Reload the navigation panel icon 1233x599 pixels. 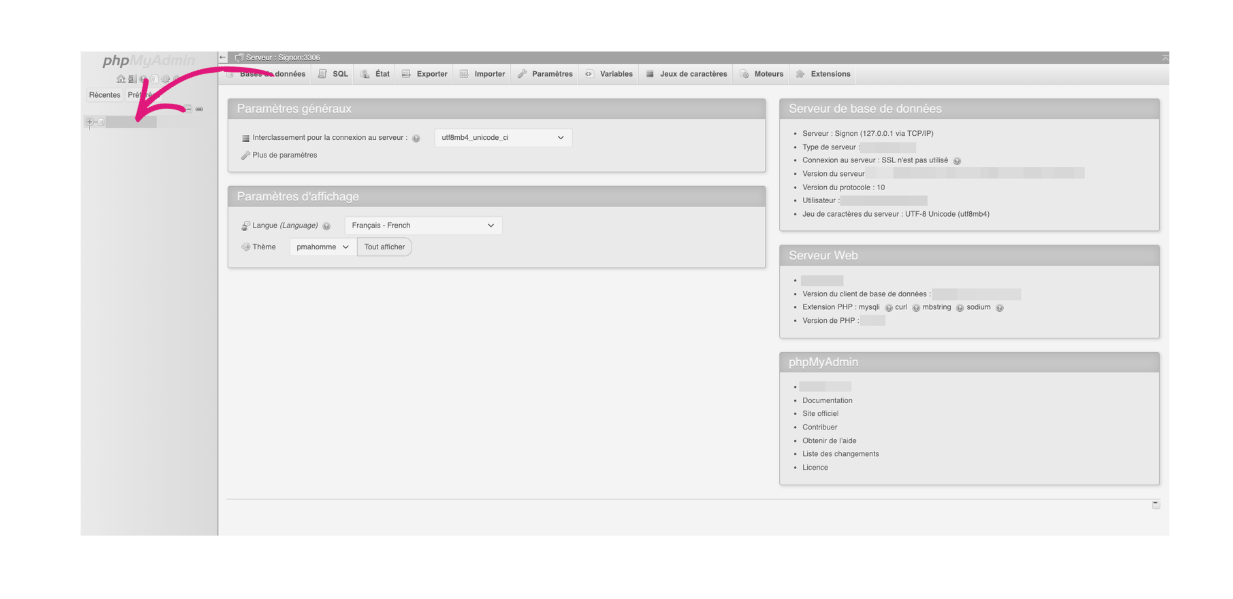pyautogui.click(x=175, y=79)
